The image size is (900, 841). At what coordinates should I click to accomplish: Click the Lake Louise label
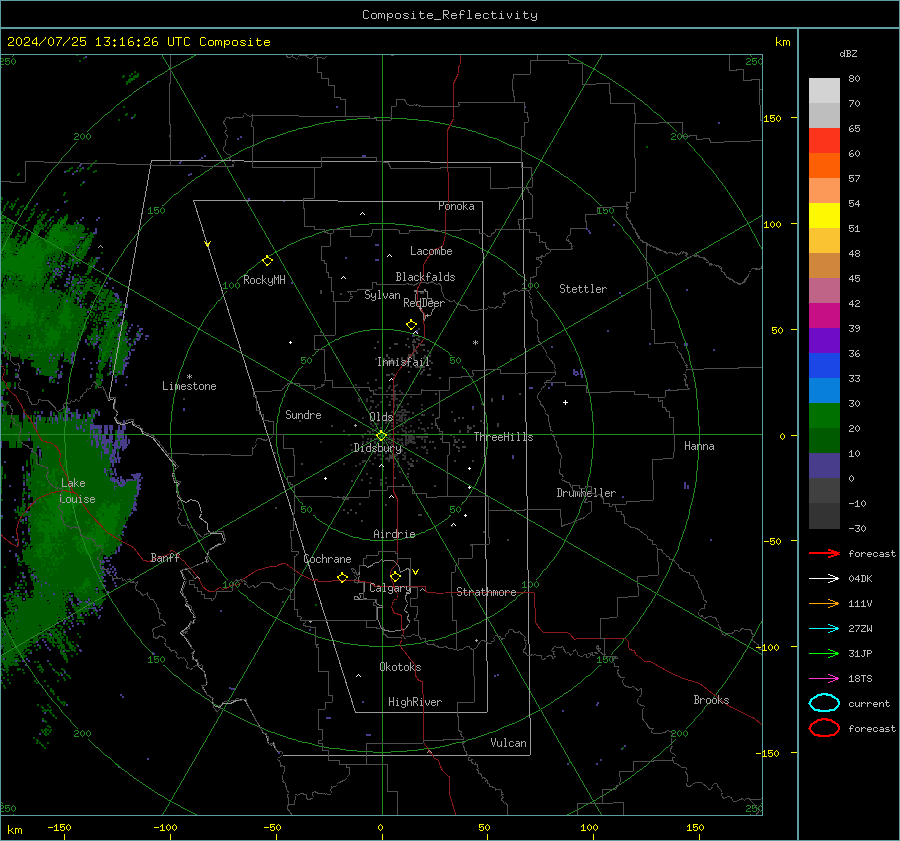point(77,491)
